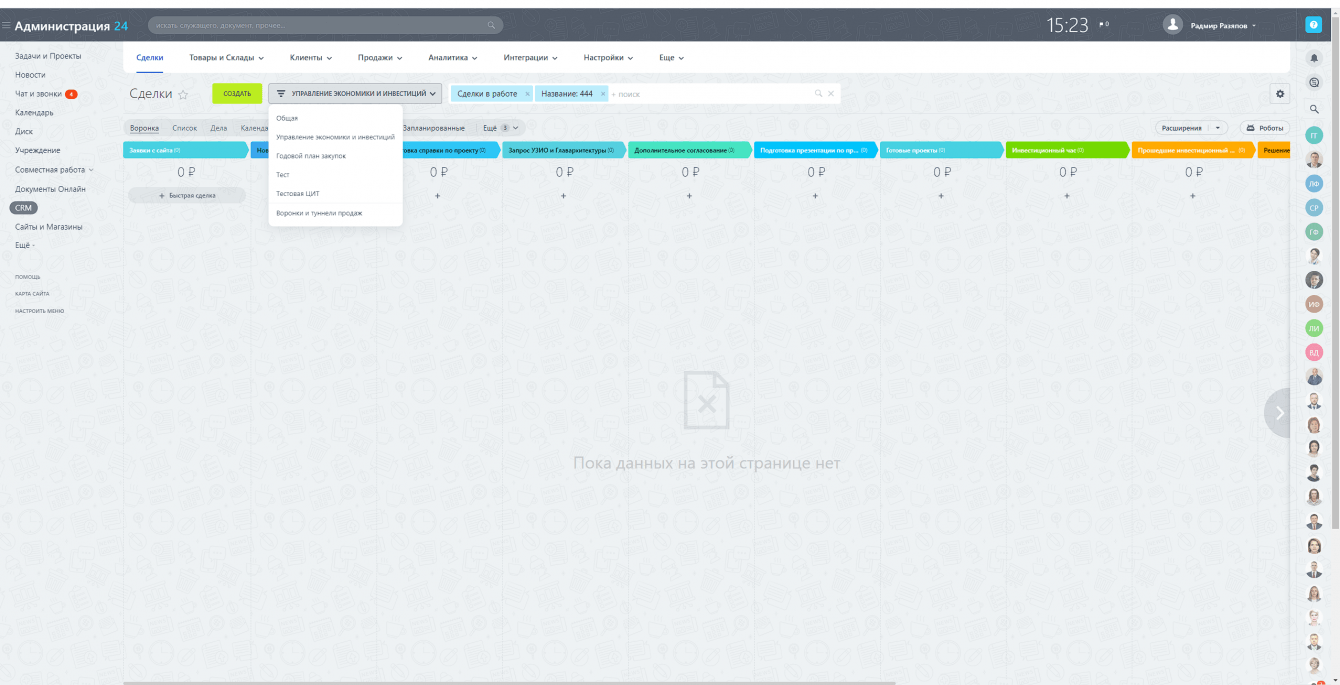Screen dimensions: 1340x685
Task: Click the right arrow to scroll the kanban
Action: (1278, 413)
